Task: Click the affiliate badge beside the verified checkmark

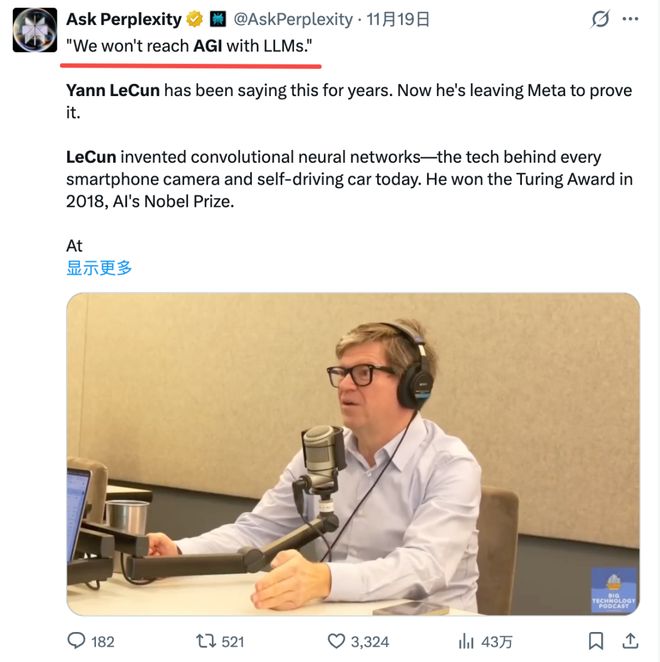Action: point(218,19)
